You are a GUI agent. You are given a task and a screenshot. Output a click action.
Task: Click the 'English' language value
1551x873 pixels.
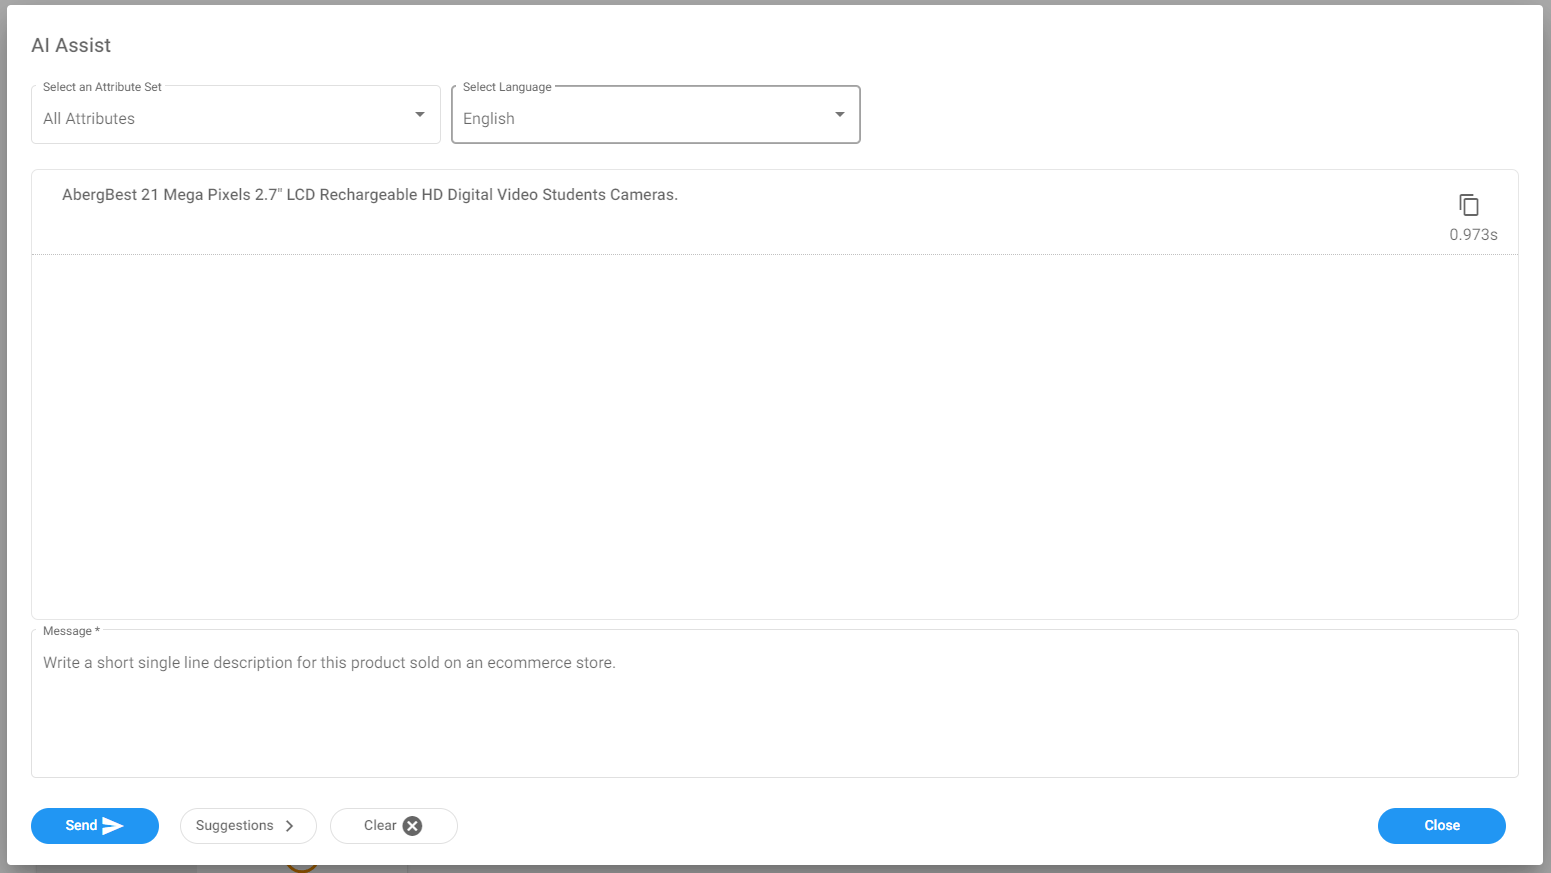tap(489, 118)
